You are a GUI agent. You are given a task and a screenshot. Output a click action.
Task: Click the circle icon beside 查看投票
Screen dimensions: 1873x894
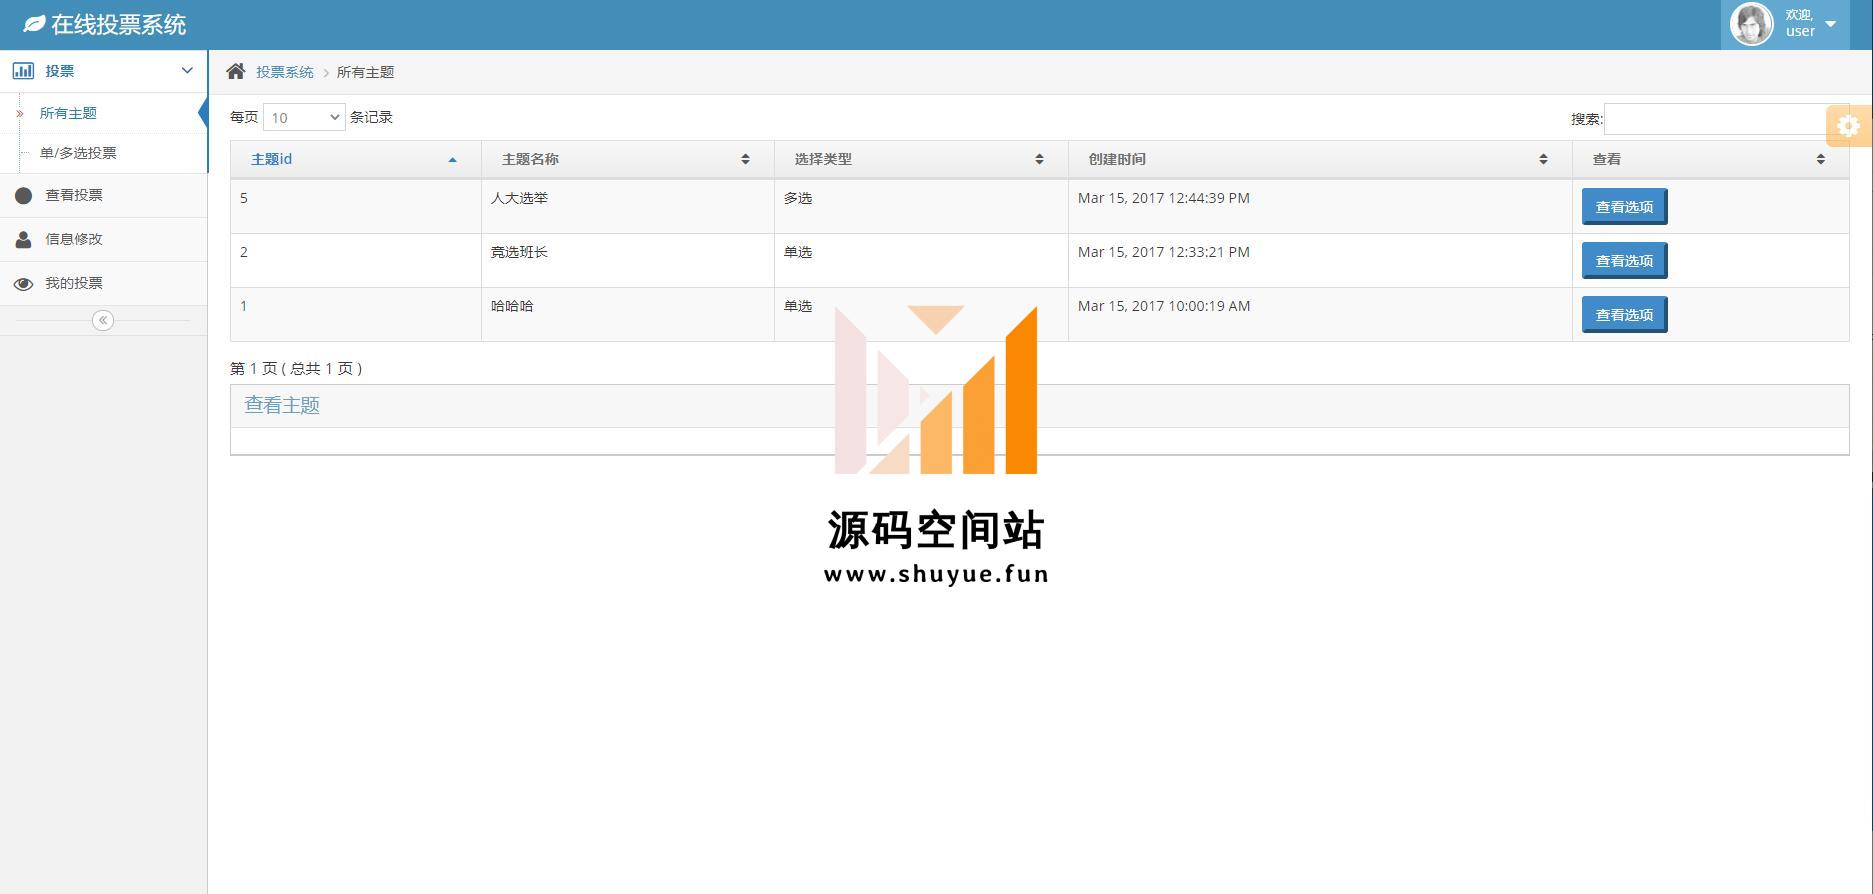[24, 196]
